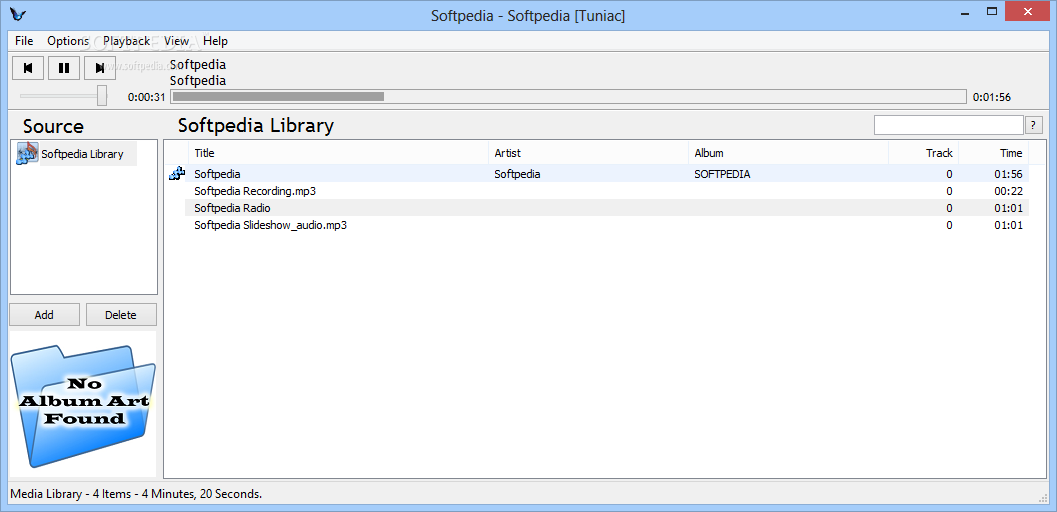The image size is (1057, 512).
Task: Open the Help menu
Action: (x=215, y=40)
